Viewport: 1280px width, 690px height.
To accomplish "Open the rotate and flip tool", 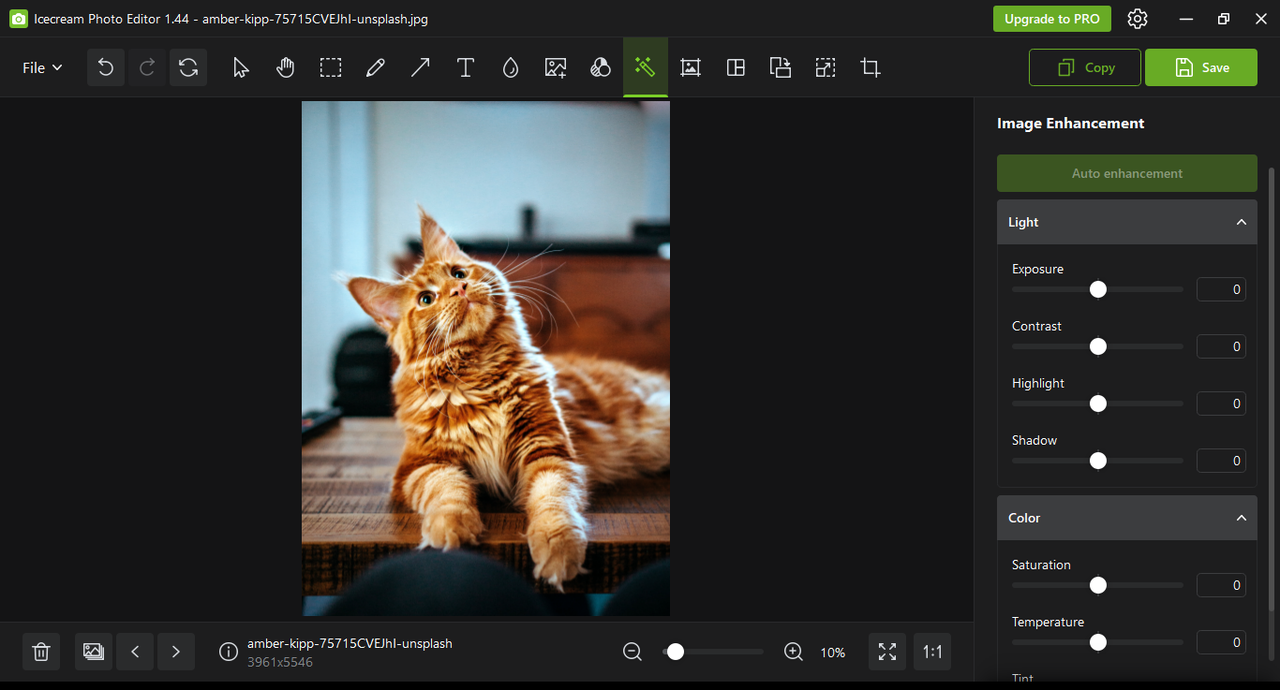I will (x=780, y=67).
